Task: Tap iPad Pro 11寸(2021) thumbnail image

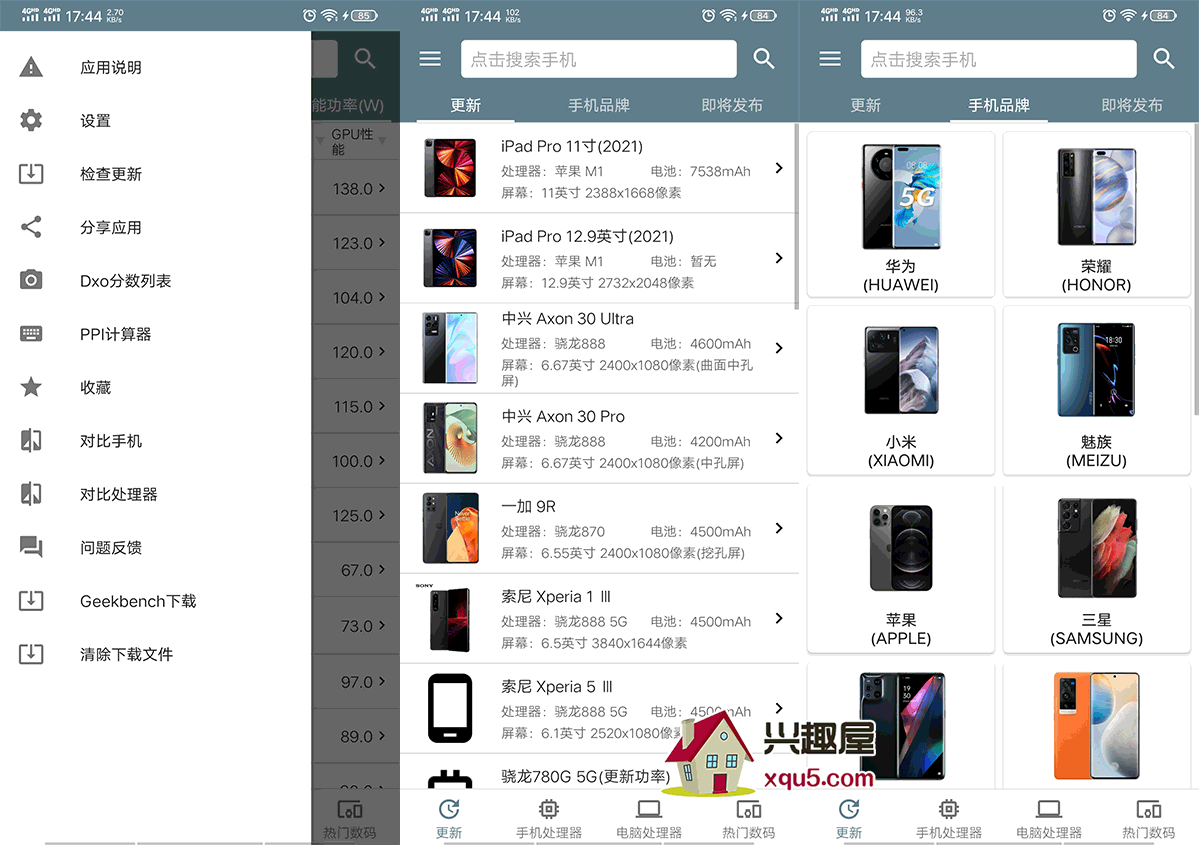Action: pyautogui.click(x=450, y=168)
